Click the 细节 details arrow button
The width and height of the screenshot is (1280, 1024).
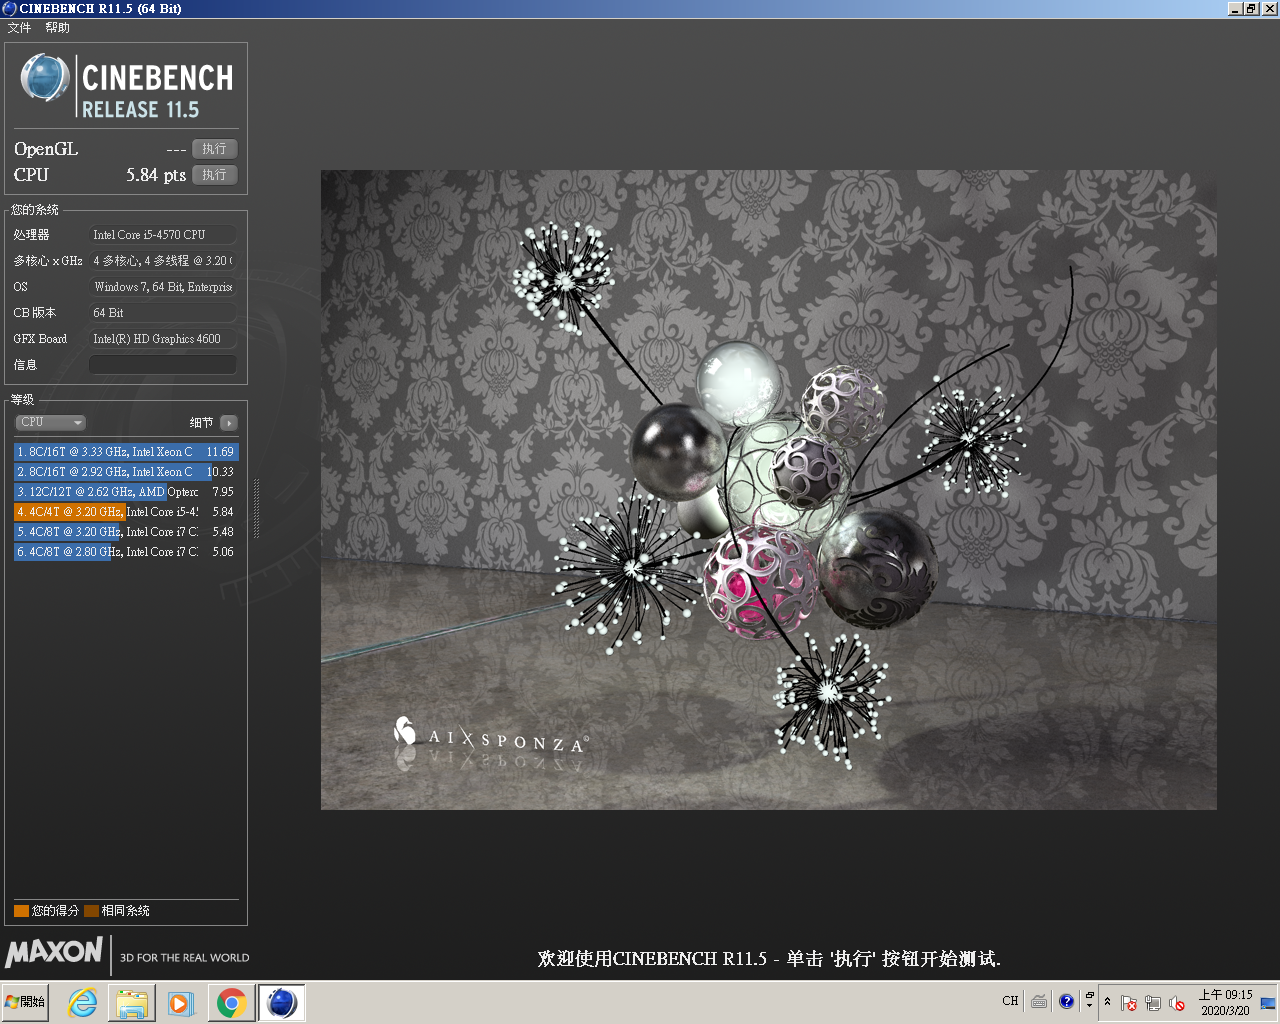pos(229,423)
